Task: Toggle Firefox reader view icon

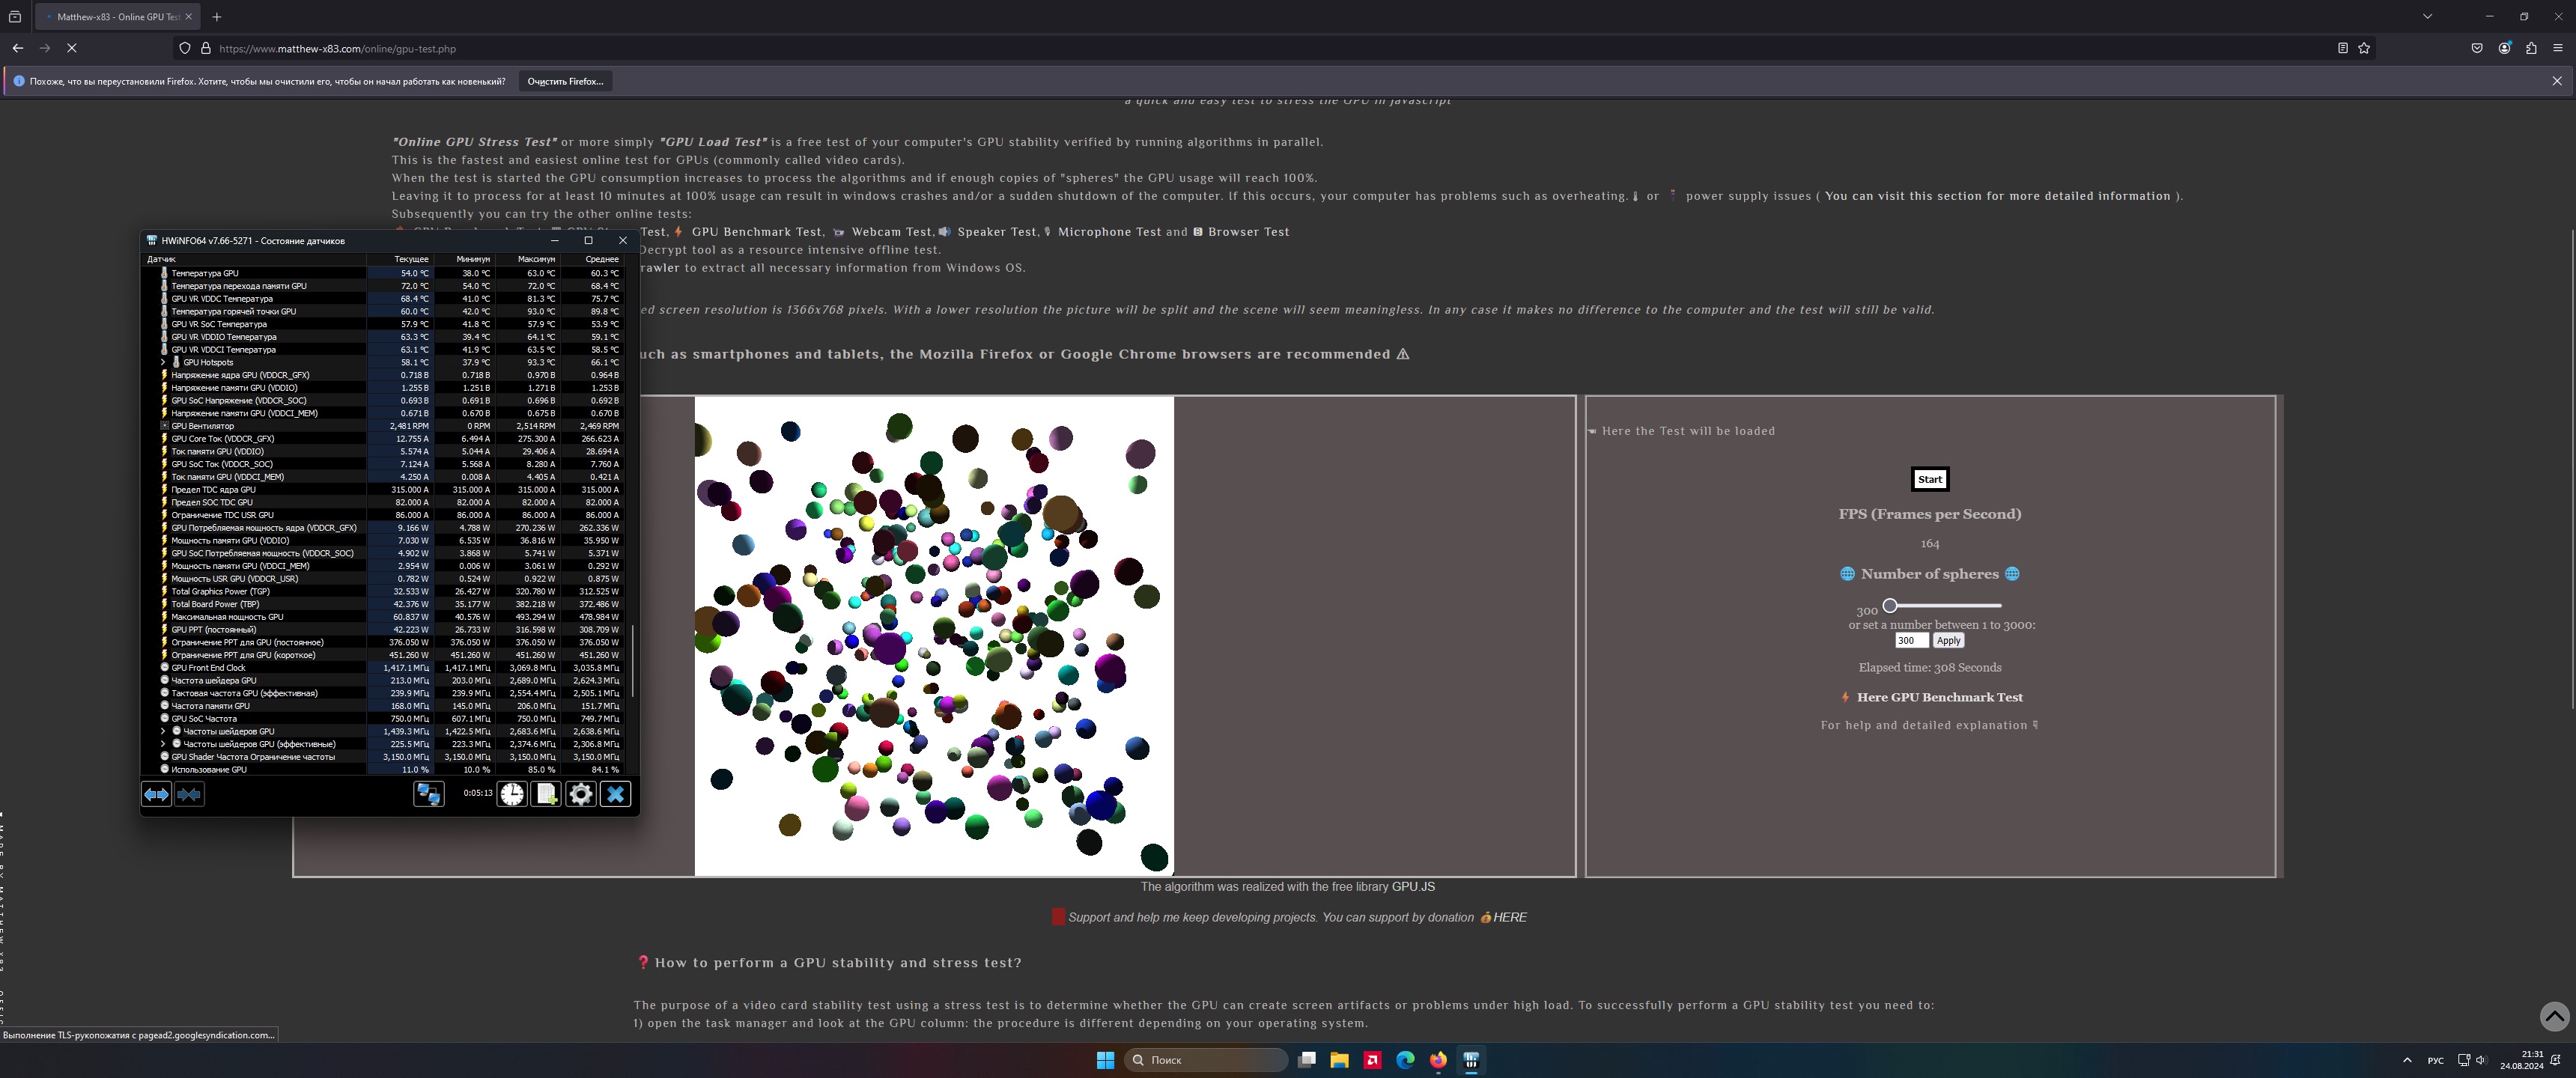Action: point(2342,48)
